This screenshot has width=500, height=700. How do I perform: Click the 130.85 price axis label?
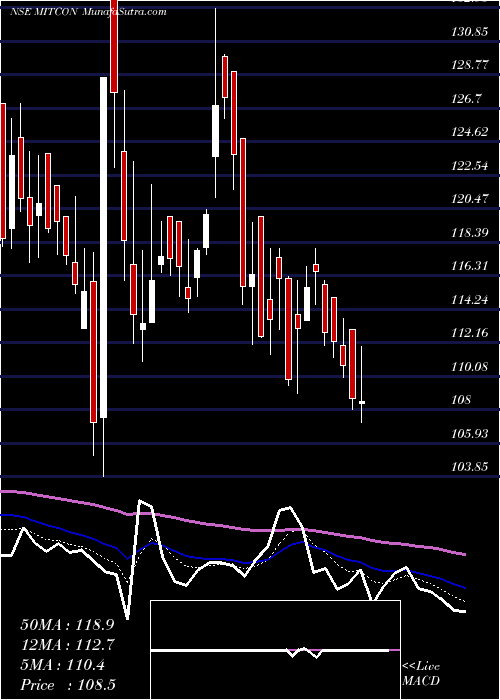pos(469,32)
